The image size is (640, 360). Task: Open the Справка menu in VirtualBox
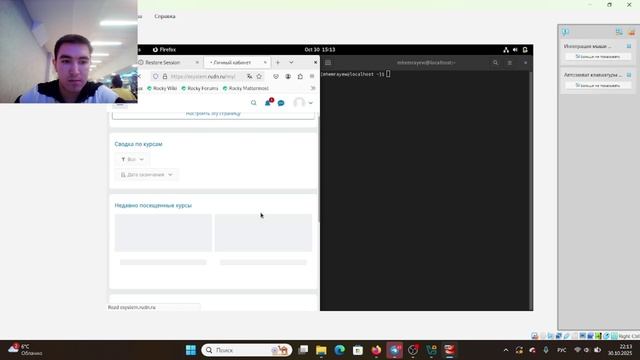[165, 16]
